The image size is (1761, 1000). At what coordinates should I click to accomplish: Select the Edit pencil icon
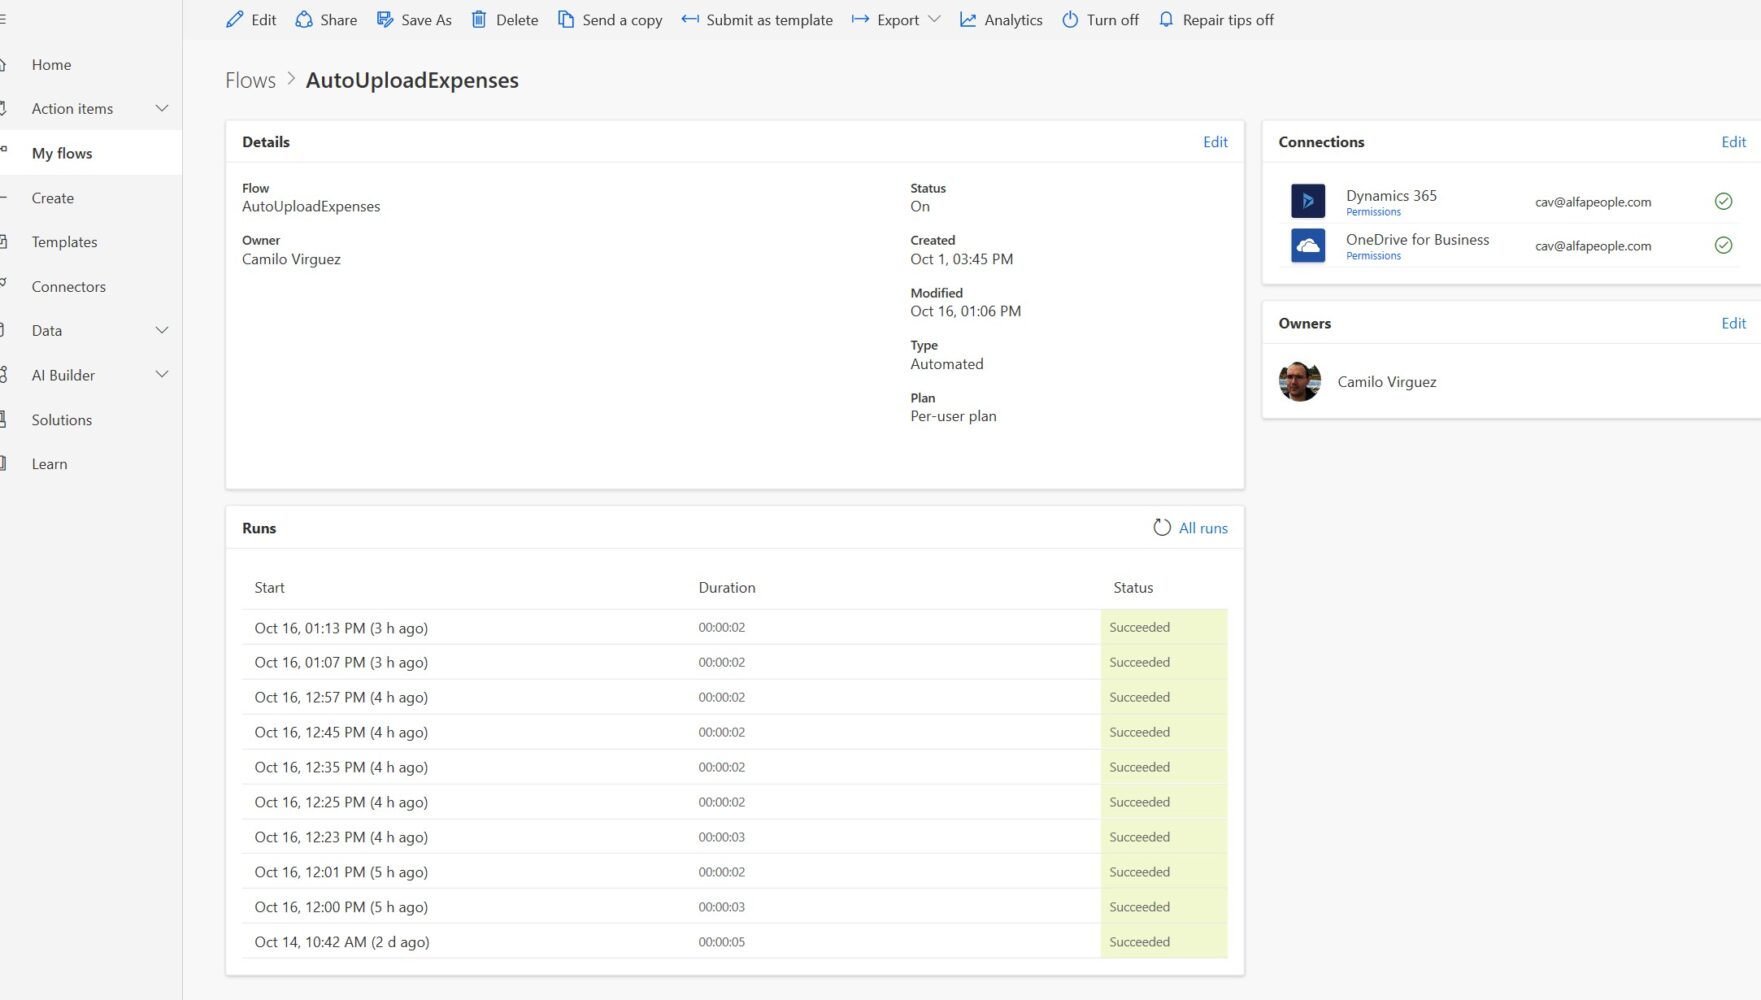[234, 19]
